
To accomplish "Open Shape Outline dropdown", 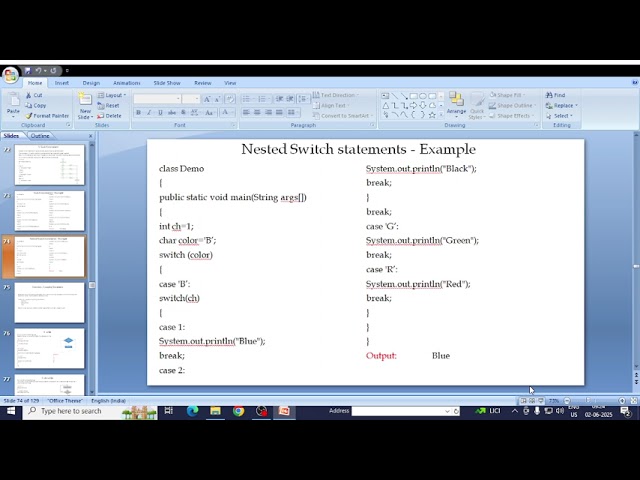I will coord(512,106).
